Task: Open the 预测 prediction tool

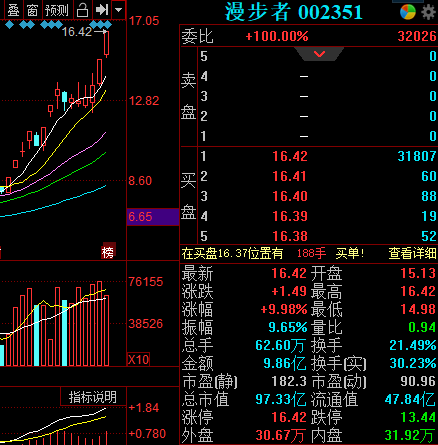Action: [x=57, y=10]
